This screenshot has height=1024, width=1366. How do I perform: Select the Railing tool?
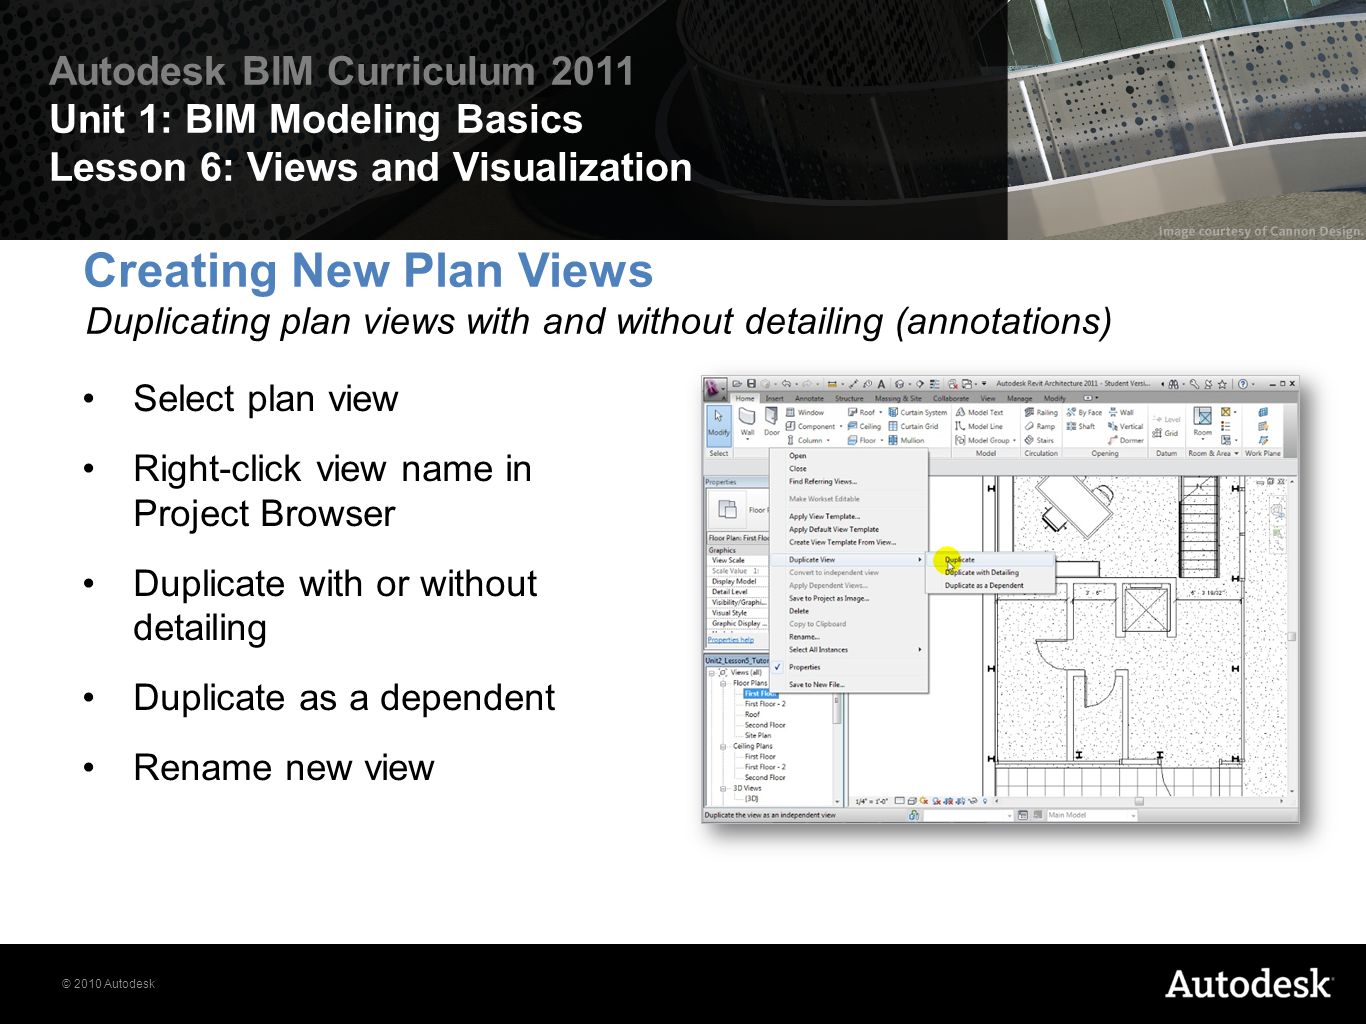1040,412
